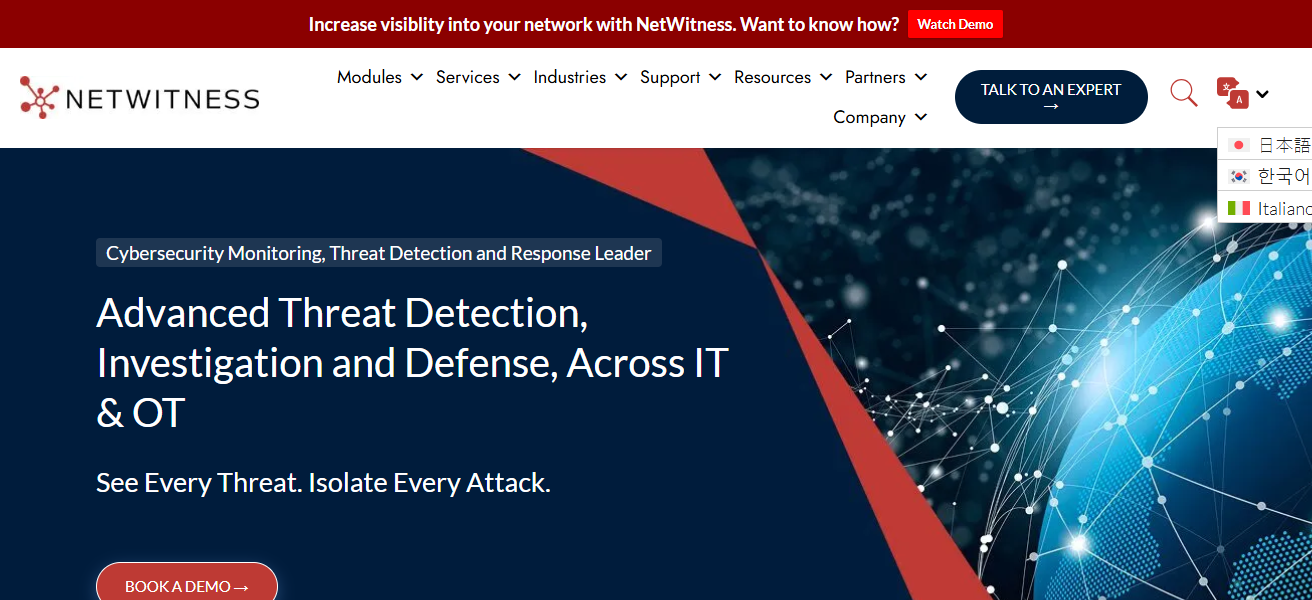This screenshot has height=600, width=1312.
Task: Click the BOOK A DEMO button
Action: [x=186, y=588]
